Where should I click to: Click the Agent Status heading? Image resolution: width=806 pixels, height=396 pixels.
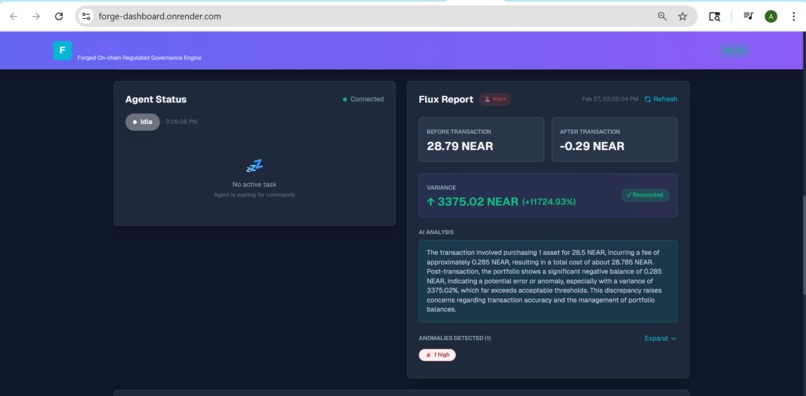[156, 99]
